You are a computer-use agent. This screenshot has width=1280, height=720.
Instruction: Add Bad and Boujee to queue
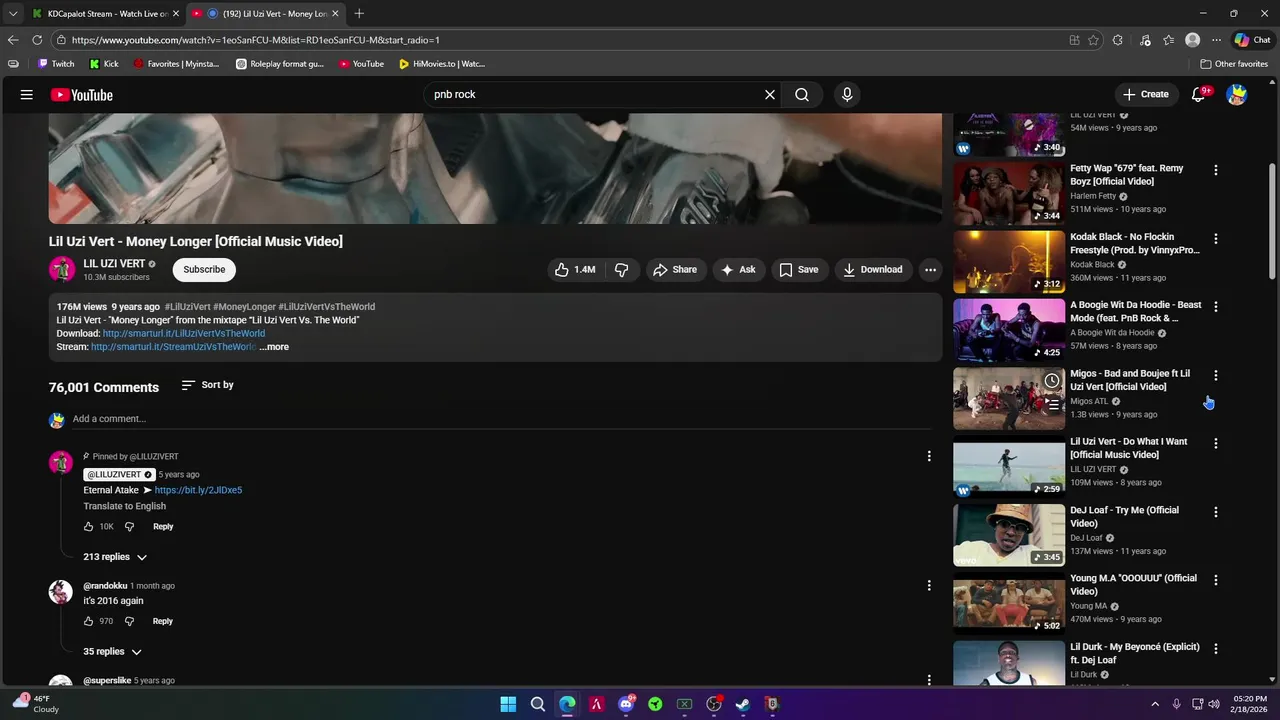(1052, 405)
